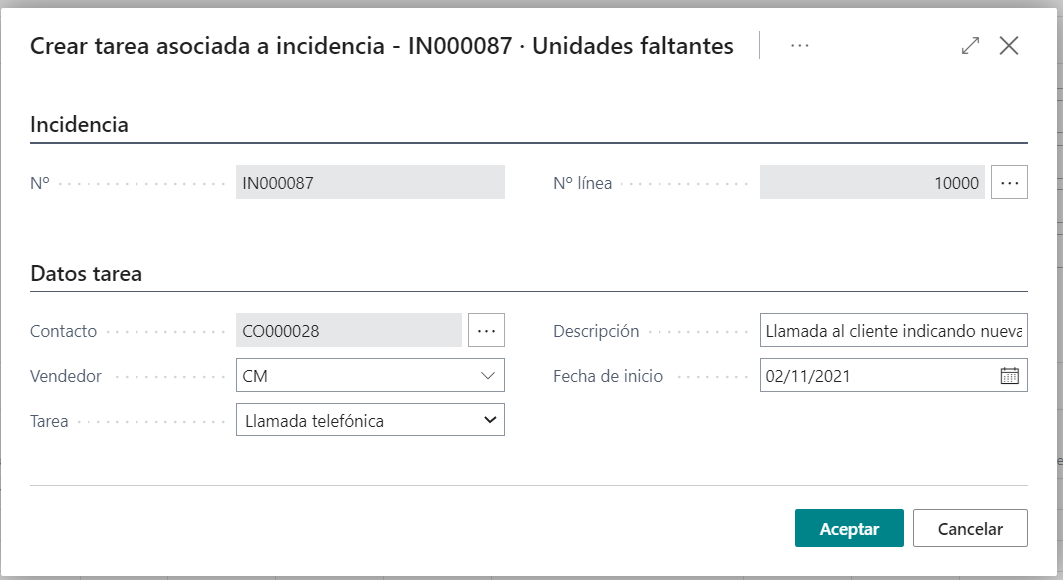
Task: Collapse the Incidencia section header
Action: click(x=80, y=125)
